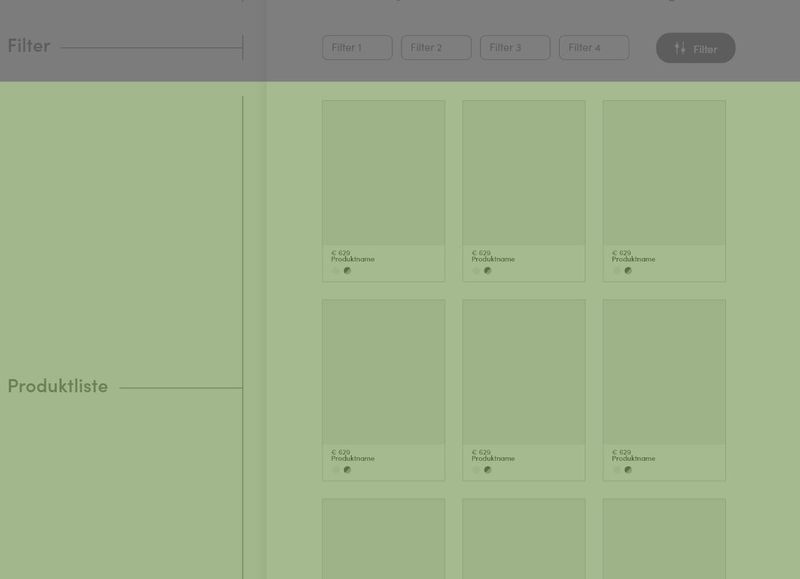Open the Filter 2 dropdown field
The height and width of the screenshot is (579, 800).
(x=436, y=47)
